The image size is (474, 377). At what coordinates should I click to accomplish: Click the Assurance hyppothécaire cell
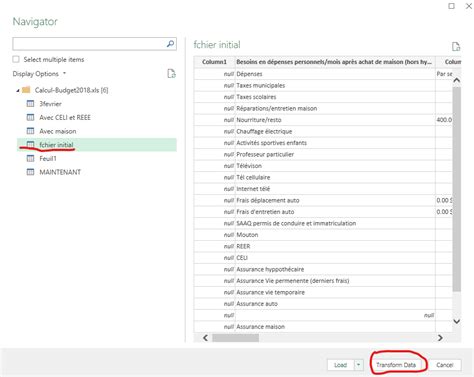pos(335,269)
